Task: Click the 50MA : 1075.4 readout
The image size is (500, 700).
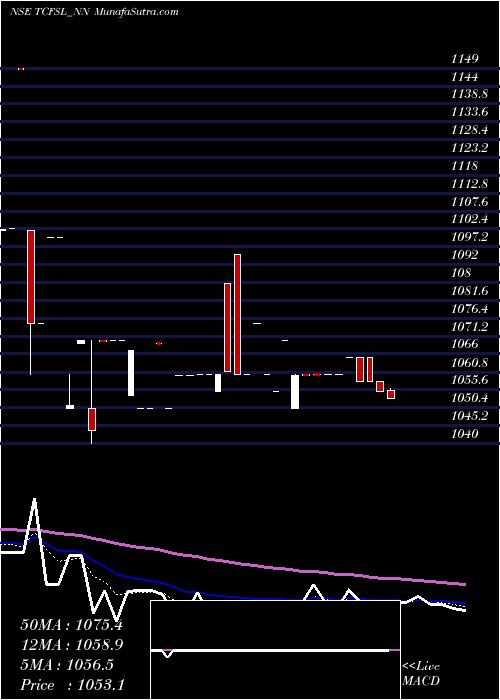Action: click(71, 625)
